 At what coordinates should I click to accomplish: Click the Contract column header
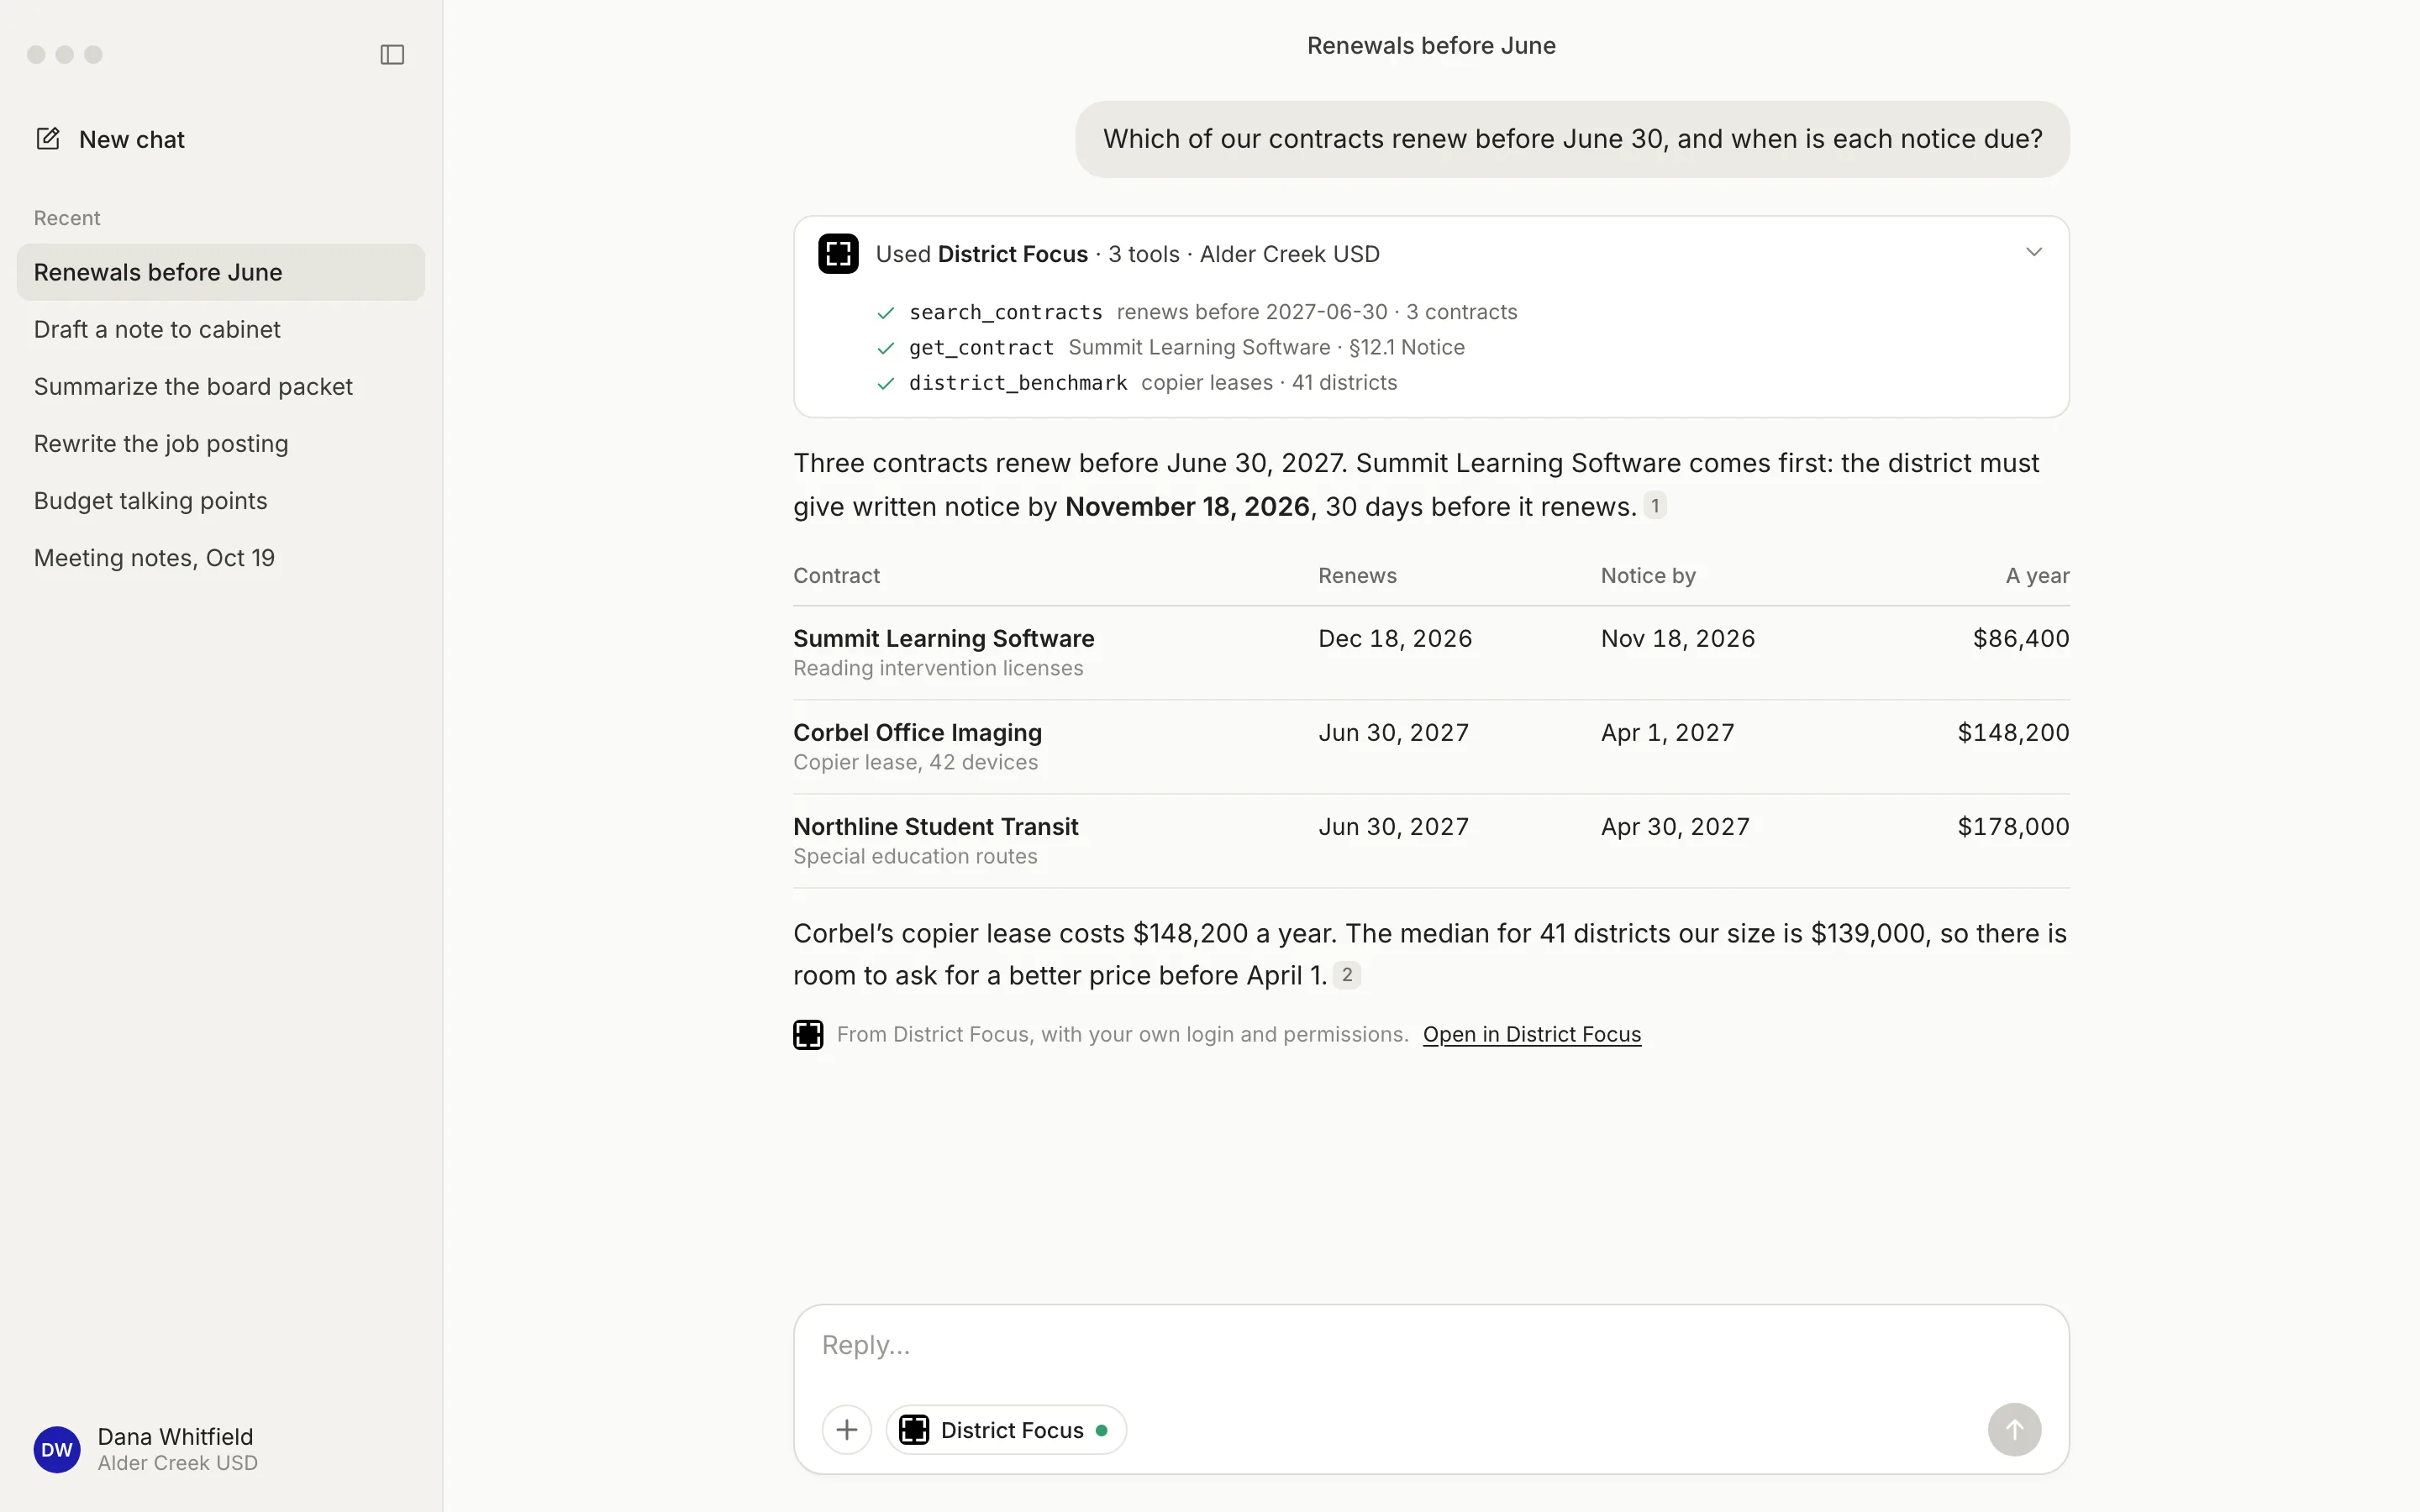pyautogui.click(x=836, y=576)
